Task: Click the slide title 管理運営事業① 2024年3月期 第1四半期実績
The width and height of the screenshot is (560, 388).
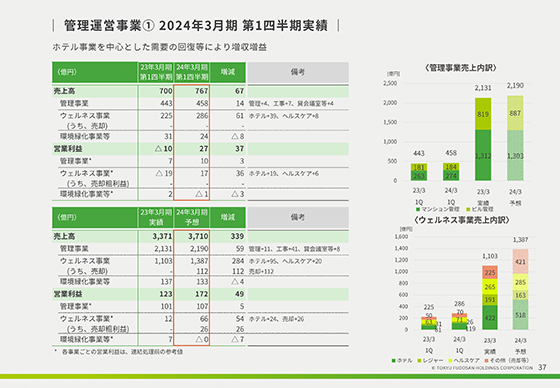Action: [195, 26]
